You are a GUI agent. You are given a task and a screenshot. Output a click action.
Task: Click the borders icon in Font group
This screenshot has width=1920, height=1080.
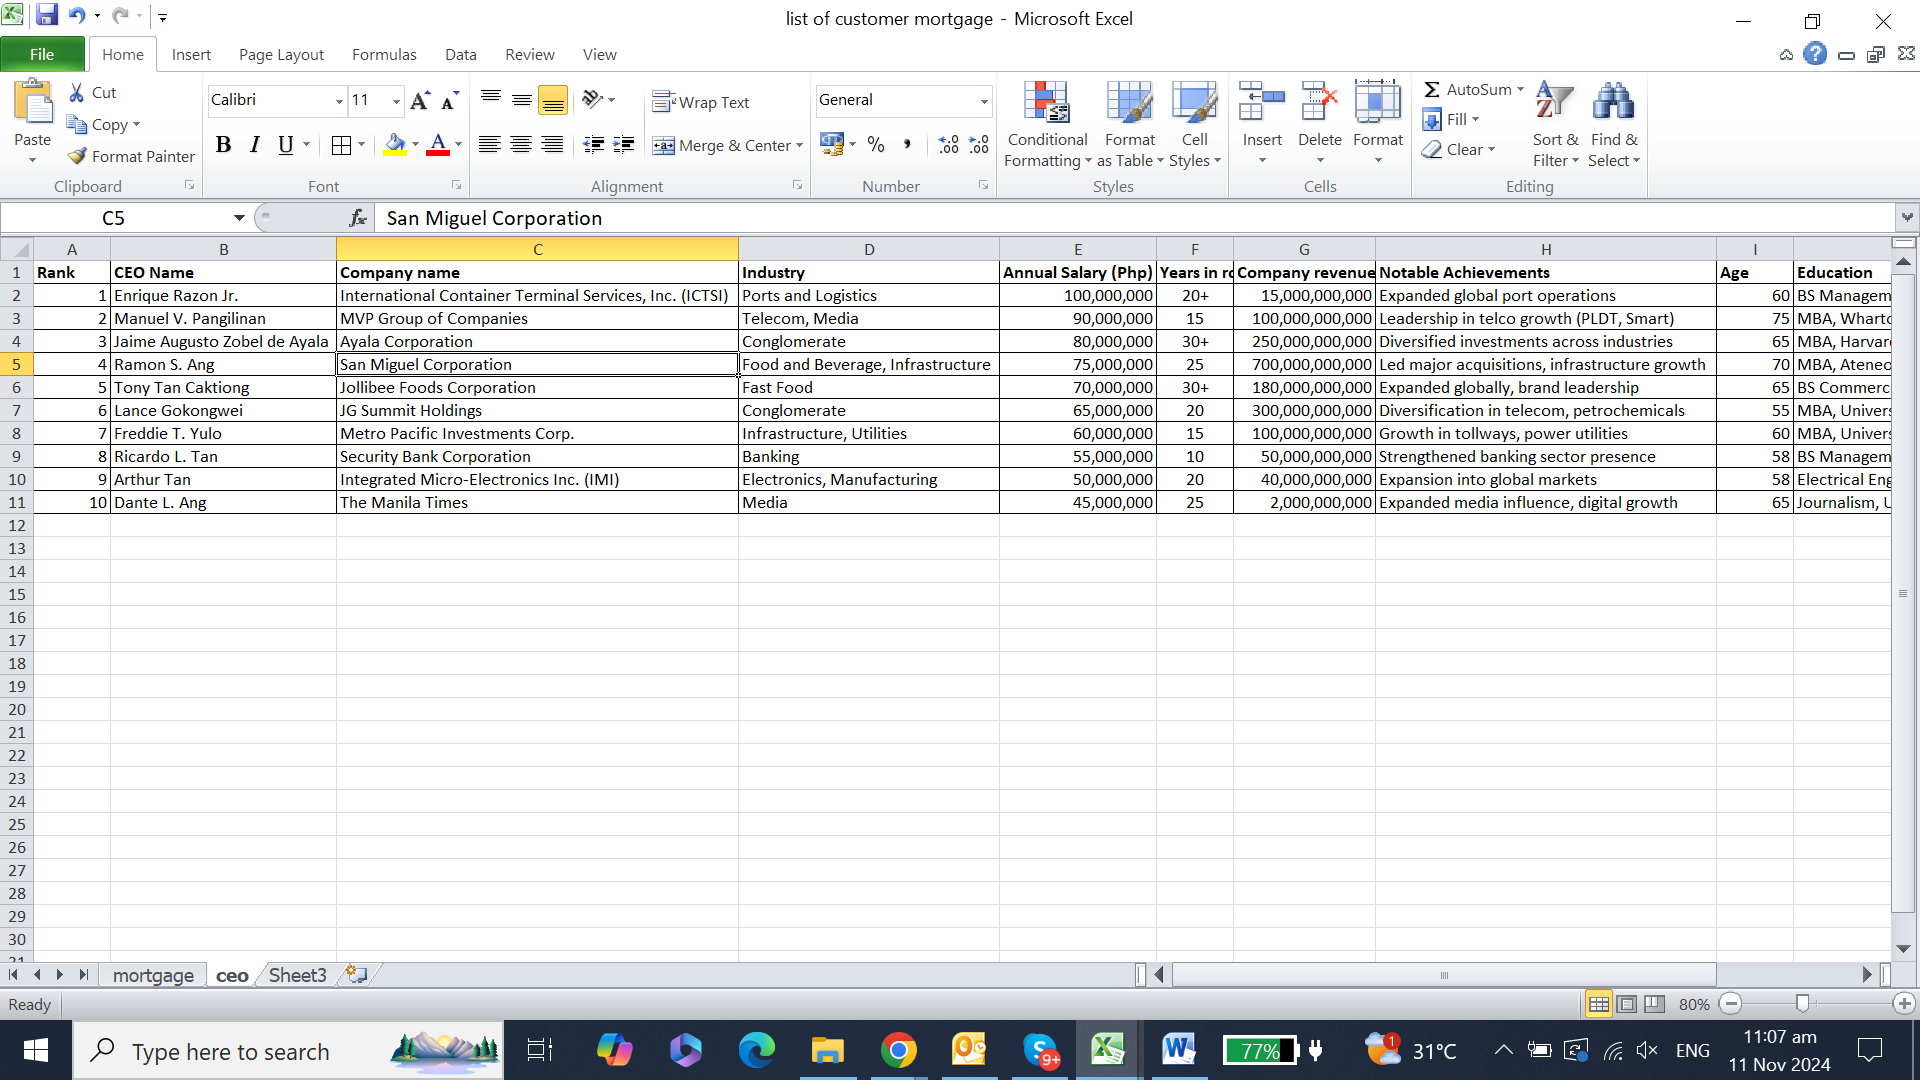[x=341, y=145]
